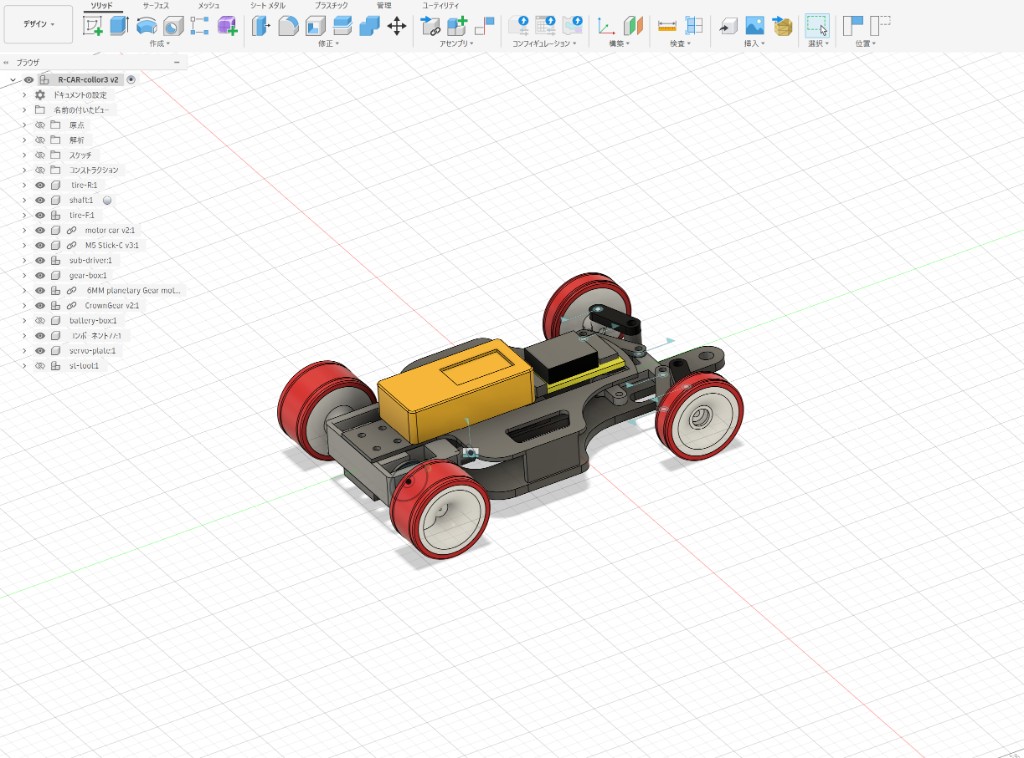
Task: Click the Insert Canvas image icon
Action: 754,26
